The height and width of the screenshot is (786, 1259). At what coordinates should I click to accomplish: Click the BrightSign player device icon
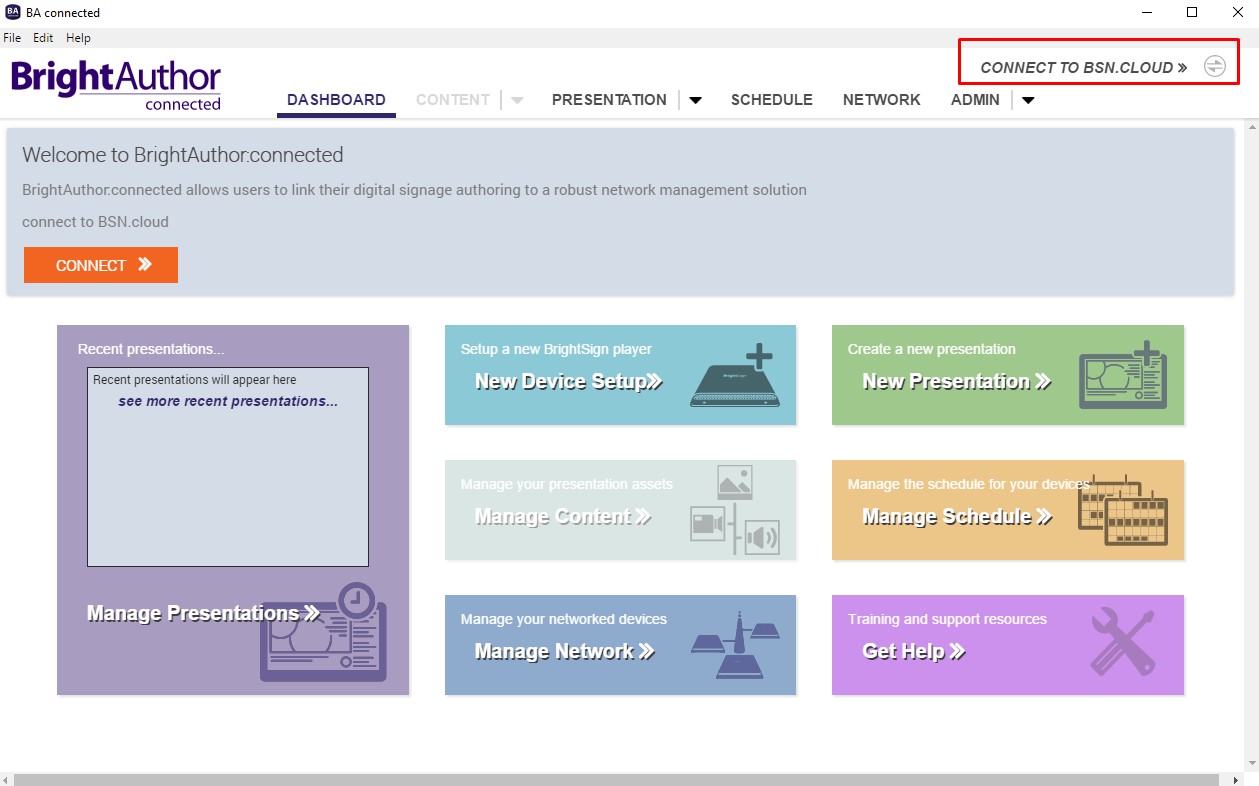pos(737,374)
